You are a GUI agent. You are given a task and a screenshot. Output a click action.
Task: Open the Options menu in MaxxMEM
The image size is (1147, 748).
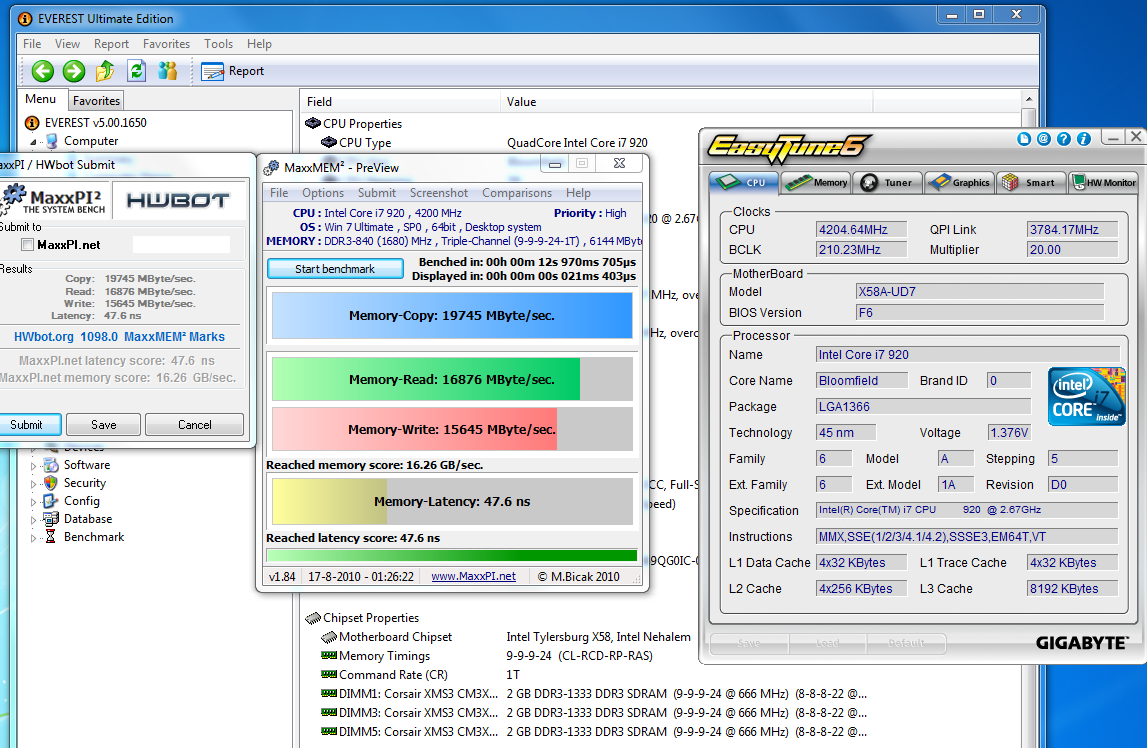323,193
